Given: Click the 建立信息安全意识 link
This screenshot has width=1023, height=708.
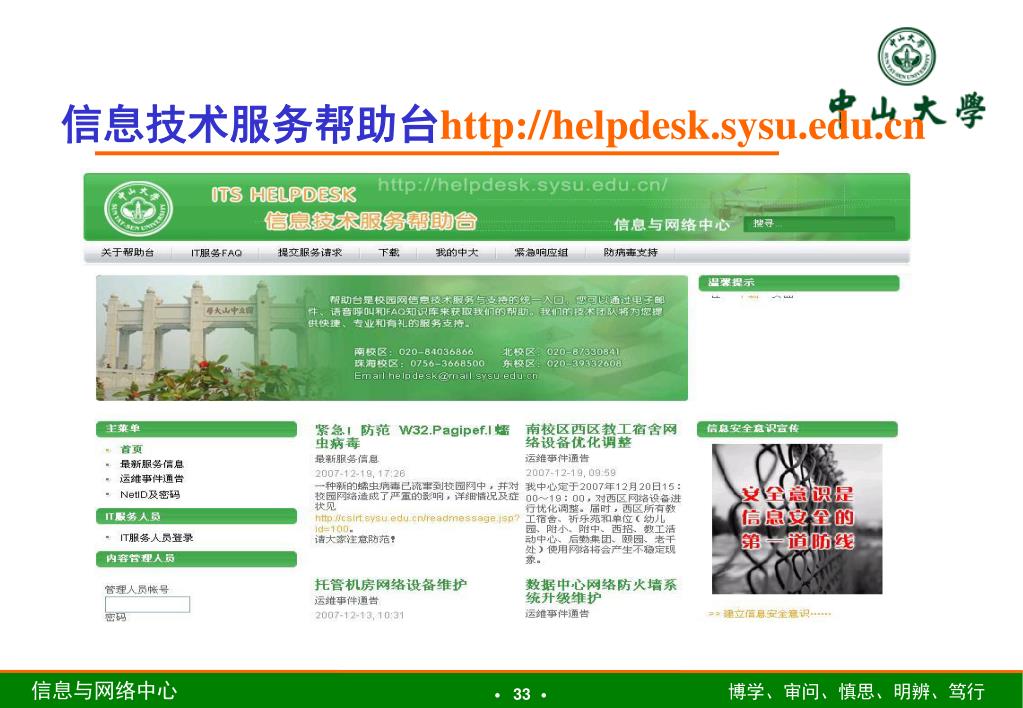Looking at the screenshot, I should 769,614.
